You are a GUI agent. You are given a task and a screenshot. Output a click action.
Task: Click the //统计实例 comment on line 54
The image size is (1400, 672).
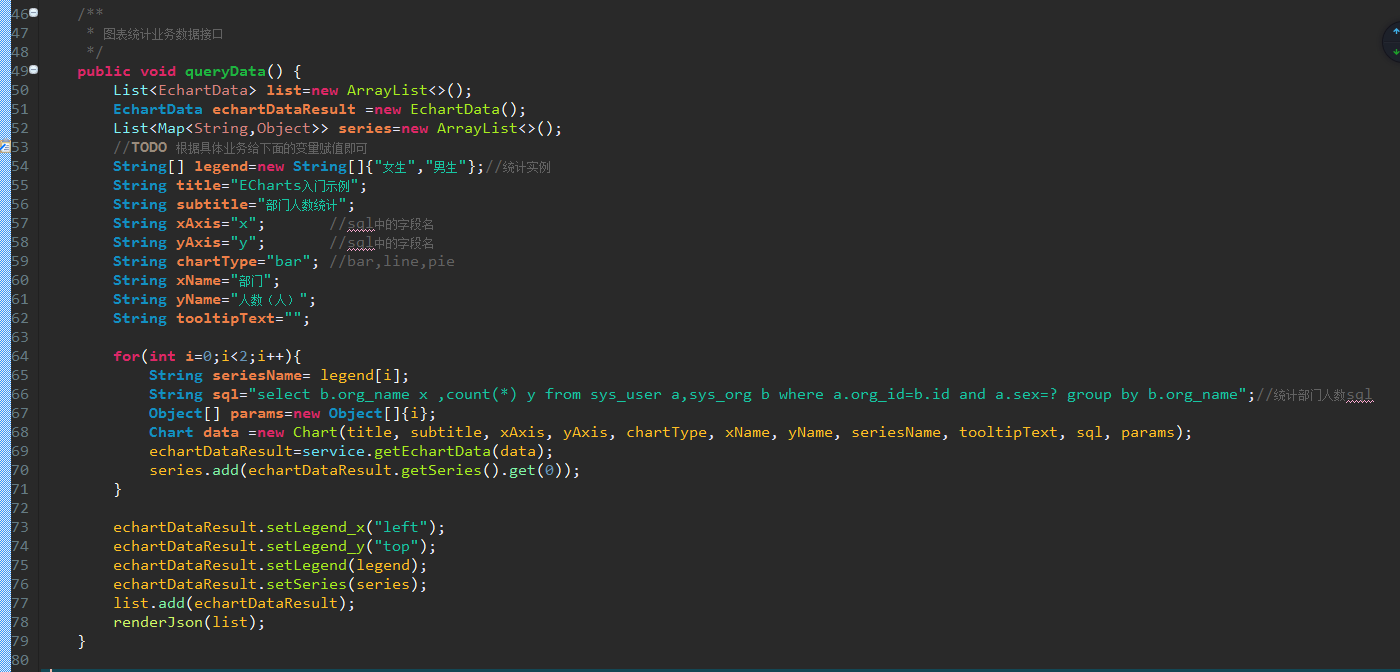click(517, 166)
